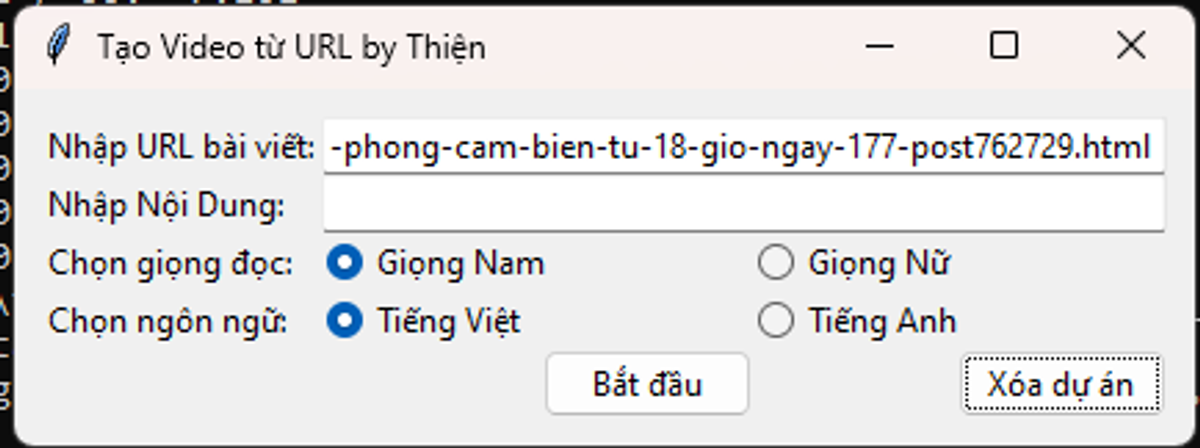The image size is (1200, 448).
Task: Click the feather app icon in title bar
Action: coord(59,46)
